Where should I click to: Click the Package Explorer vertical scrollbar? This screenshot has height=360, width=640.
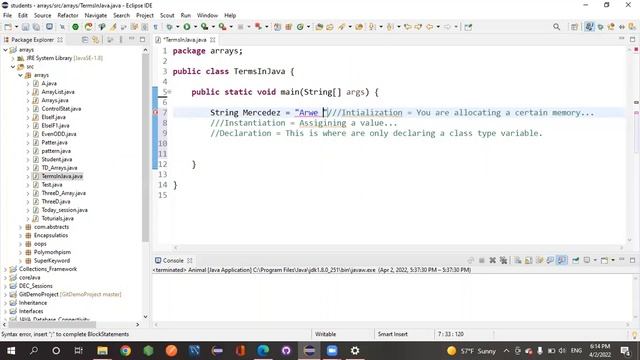pyautogui.click(x=145, y=147)
